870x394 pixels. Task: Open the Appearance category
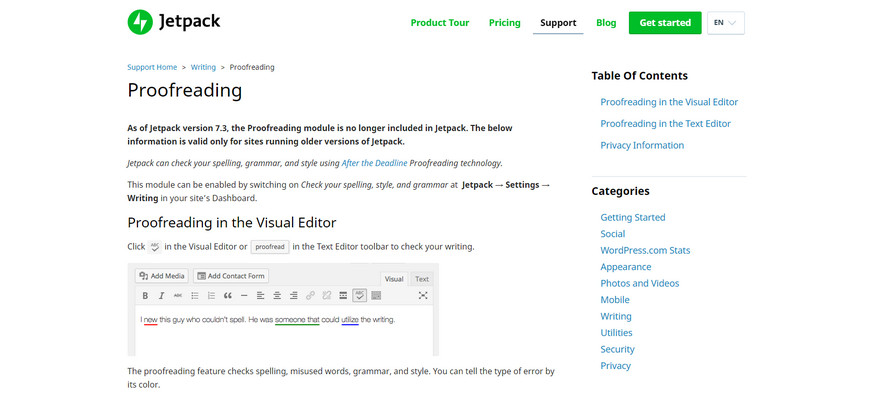(x=626, y=267)
